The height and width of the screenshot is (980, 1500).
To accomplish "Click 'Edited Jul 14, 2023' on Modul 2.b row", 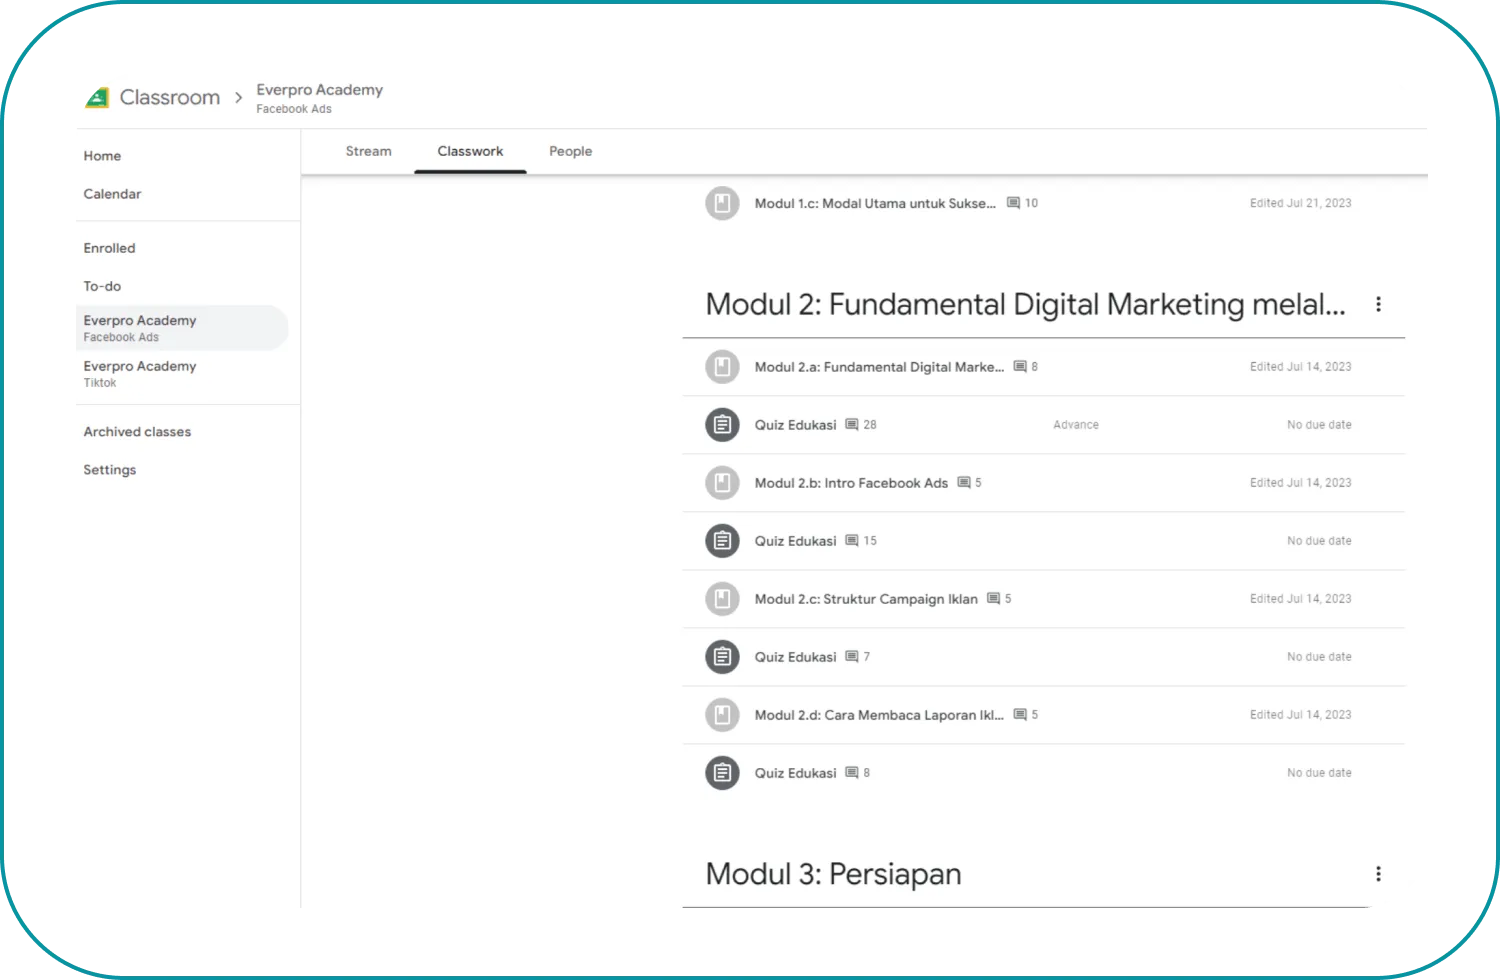I will tap(1300, 483).
